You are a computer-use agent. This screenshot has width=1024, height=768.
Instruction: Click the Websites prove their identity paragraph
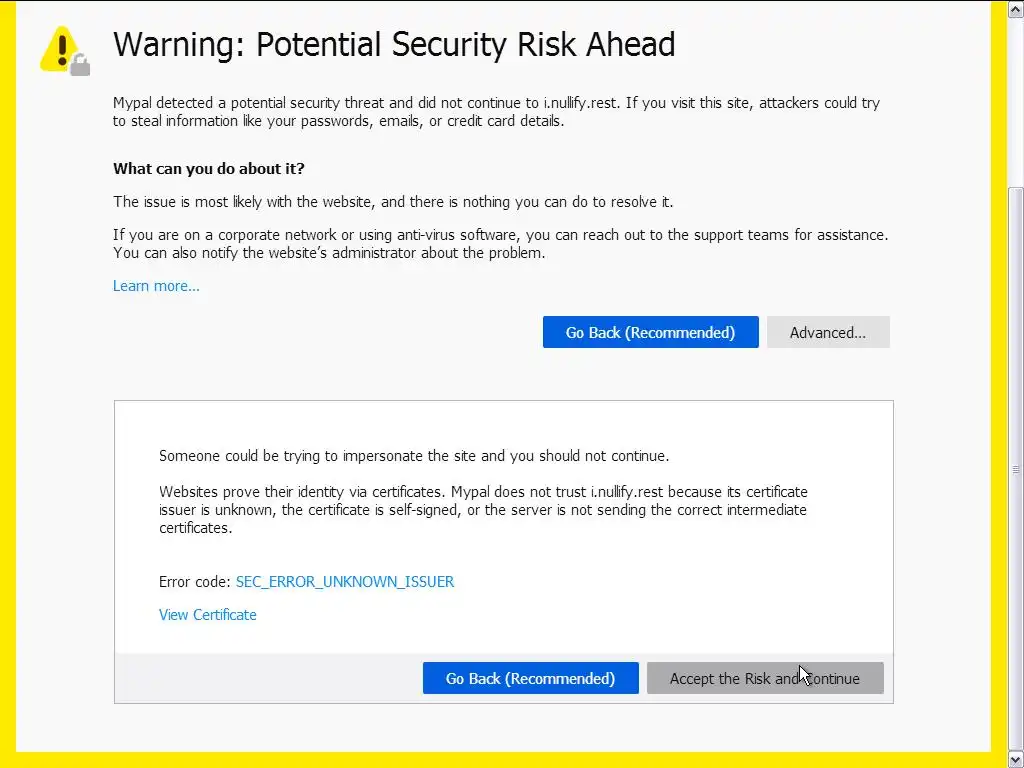[x=483, y=509]
